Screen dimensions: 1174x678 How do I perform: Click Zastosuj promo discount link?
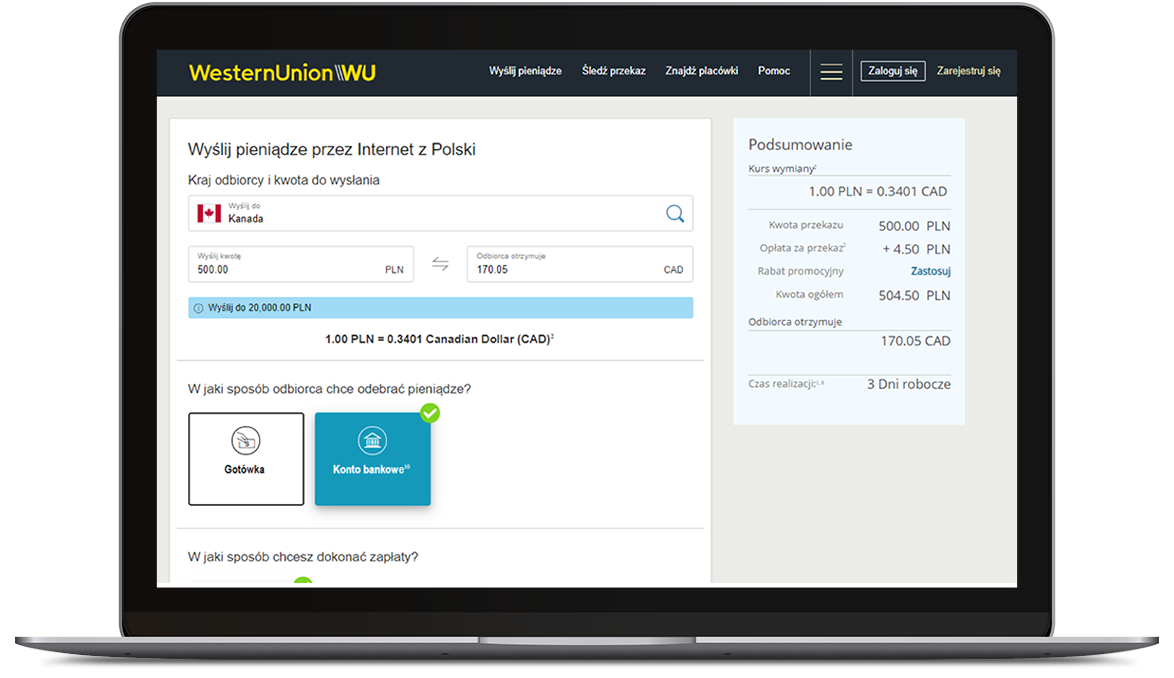click(x=930, y=271)
